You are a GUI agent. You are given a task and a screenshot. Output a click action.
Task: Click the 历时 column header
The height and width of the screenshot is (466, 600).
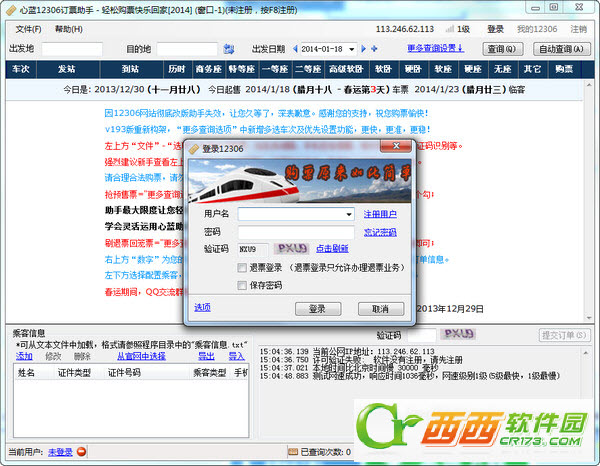pos(178,69)
